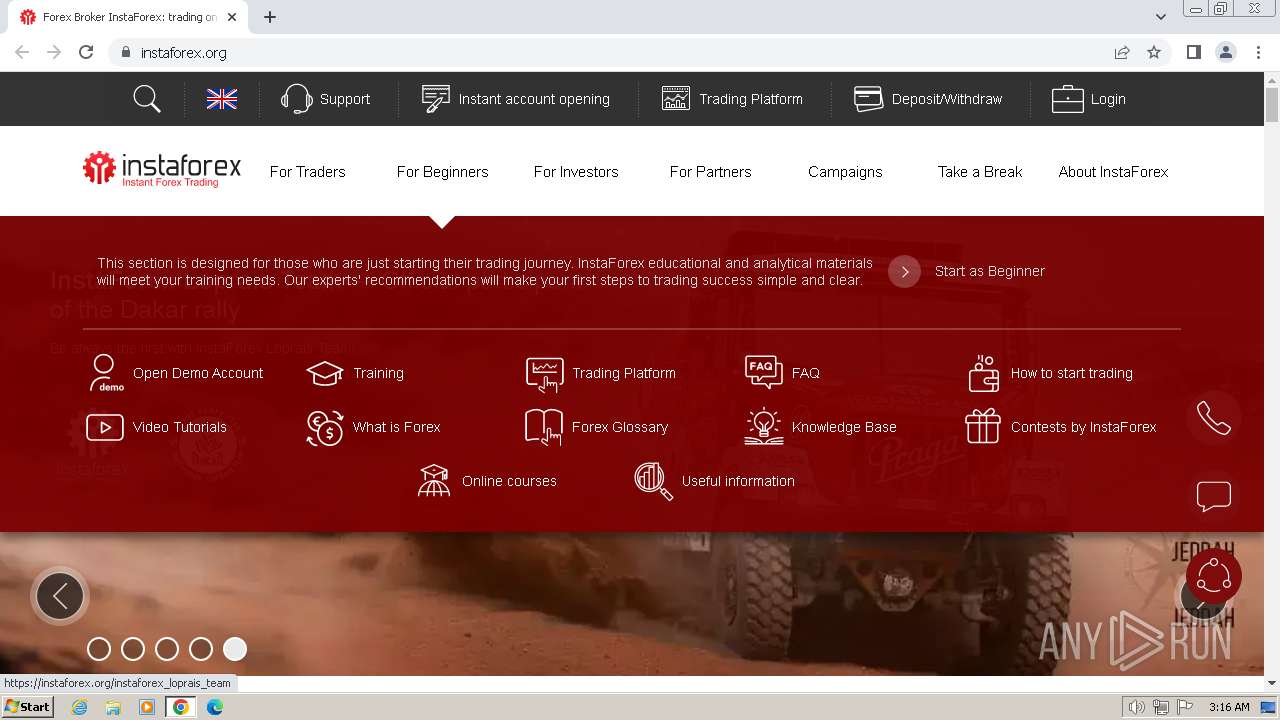Click the Video Tutorials play icon
Image resolution: width=1280 pixels, height=720 pixels.
(x=105, y=427)
